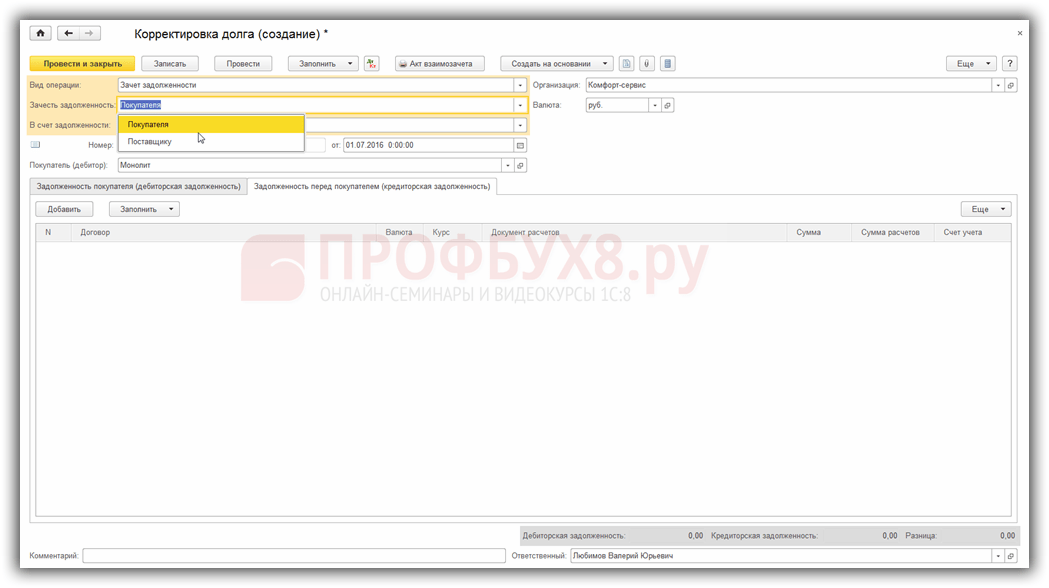This screenshot has width=1049, height=588.
Task: Click the date field 01.07.2016
Action: click(x=429, y=145)
